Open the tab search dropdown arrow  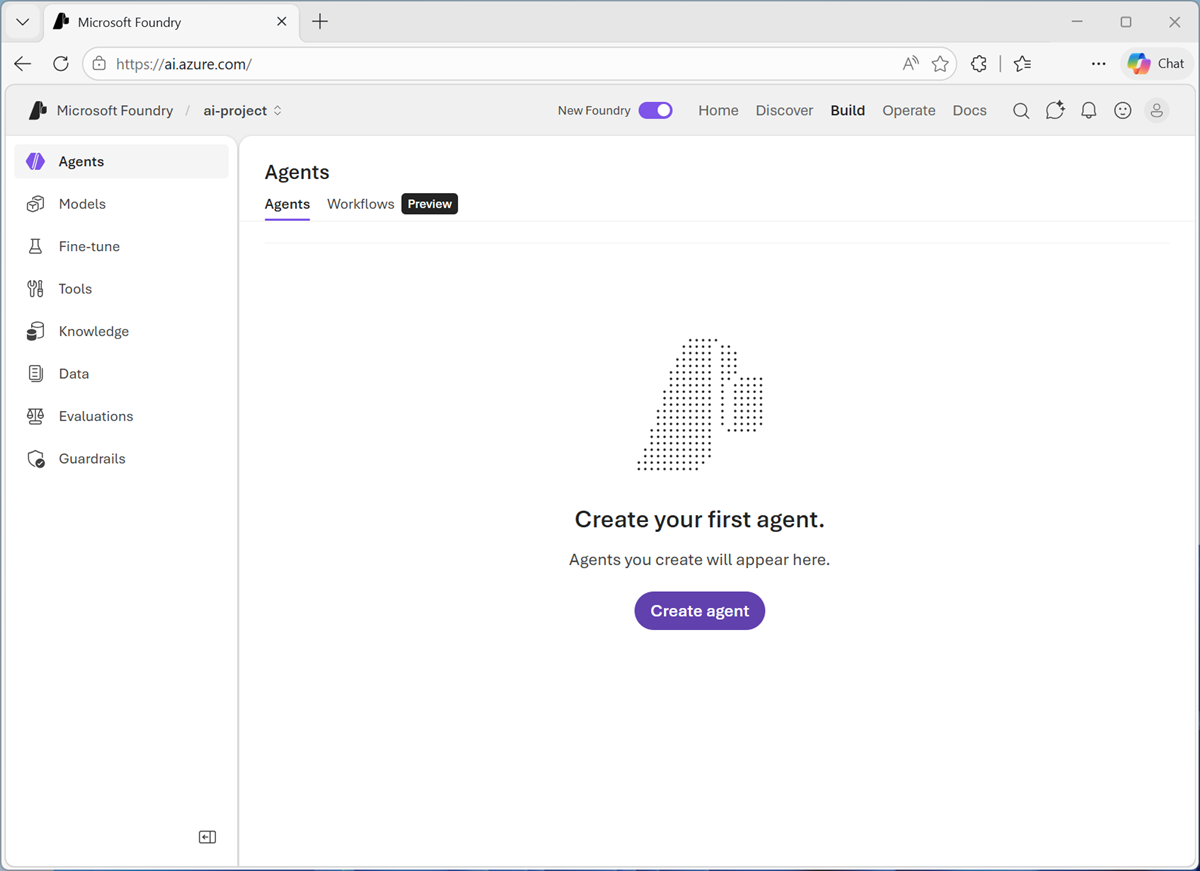click(23, 22)
